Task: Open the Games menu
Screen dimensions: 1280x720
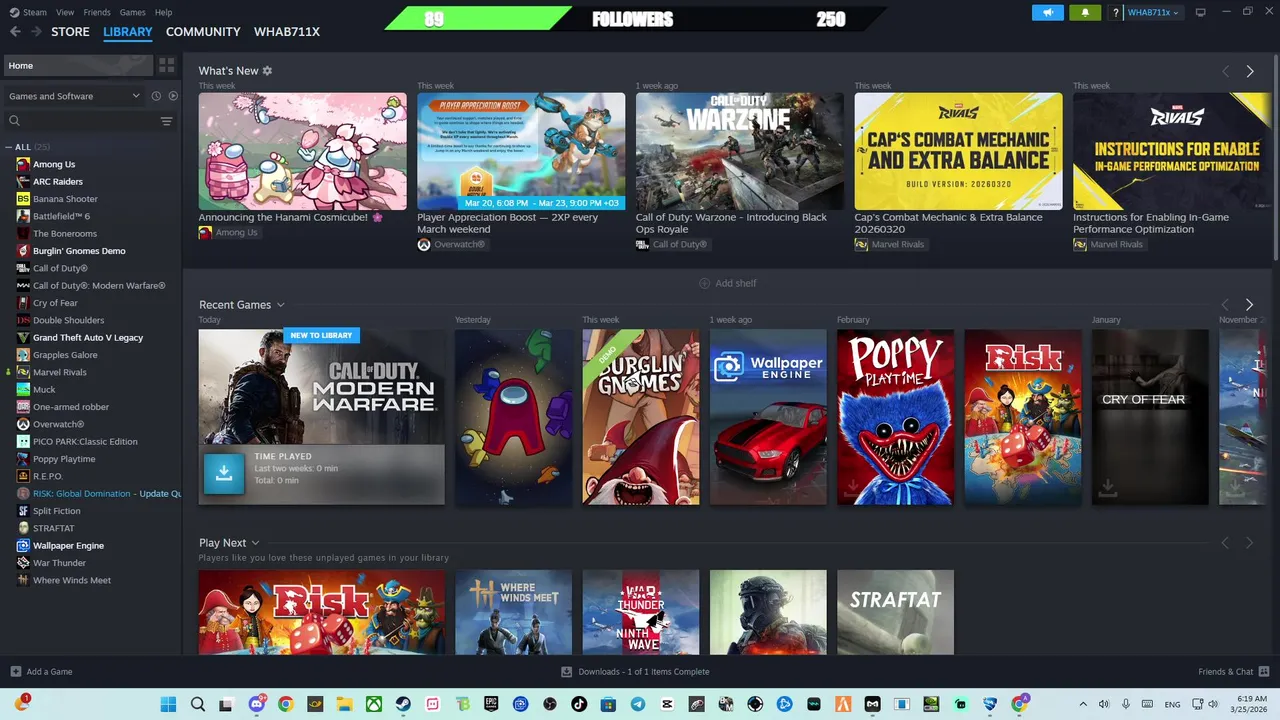Action: pyautogui.click(x=132, y=12)
